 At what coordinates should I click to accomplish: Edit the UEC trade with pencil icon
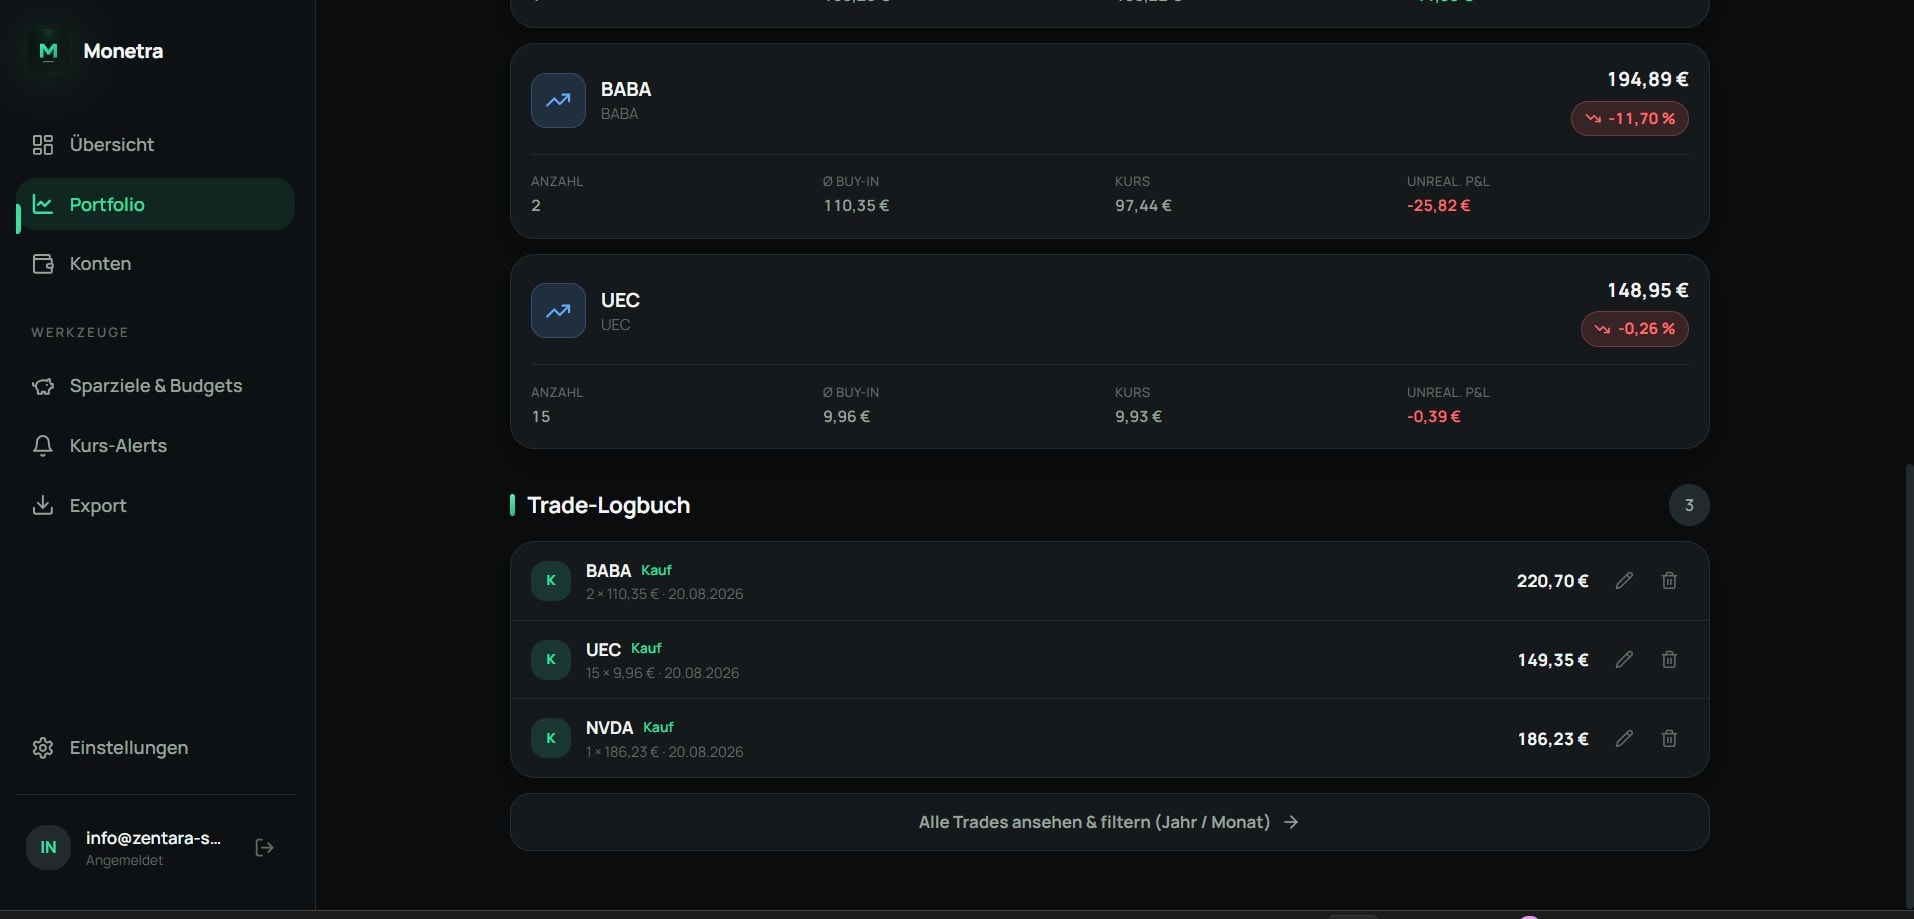pyautogui.click(x=1624, y=660)
